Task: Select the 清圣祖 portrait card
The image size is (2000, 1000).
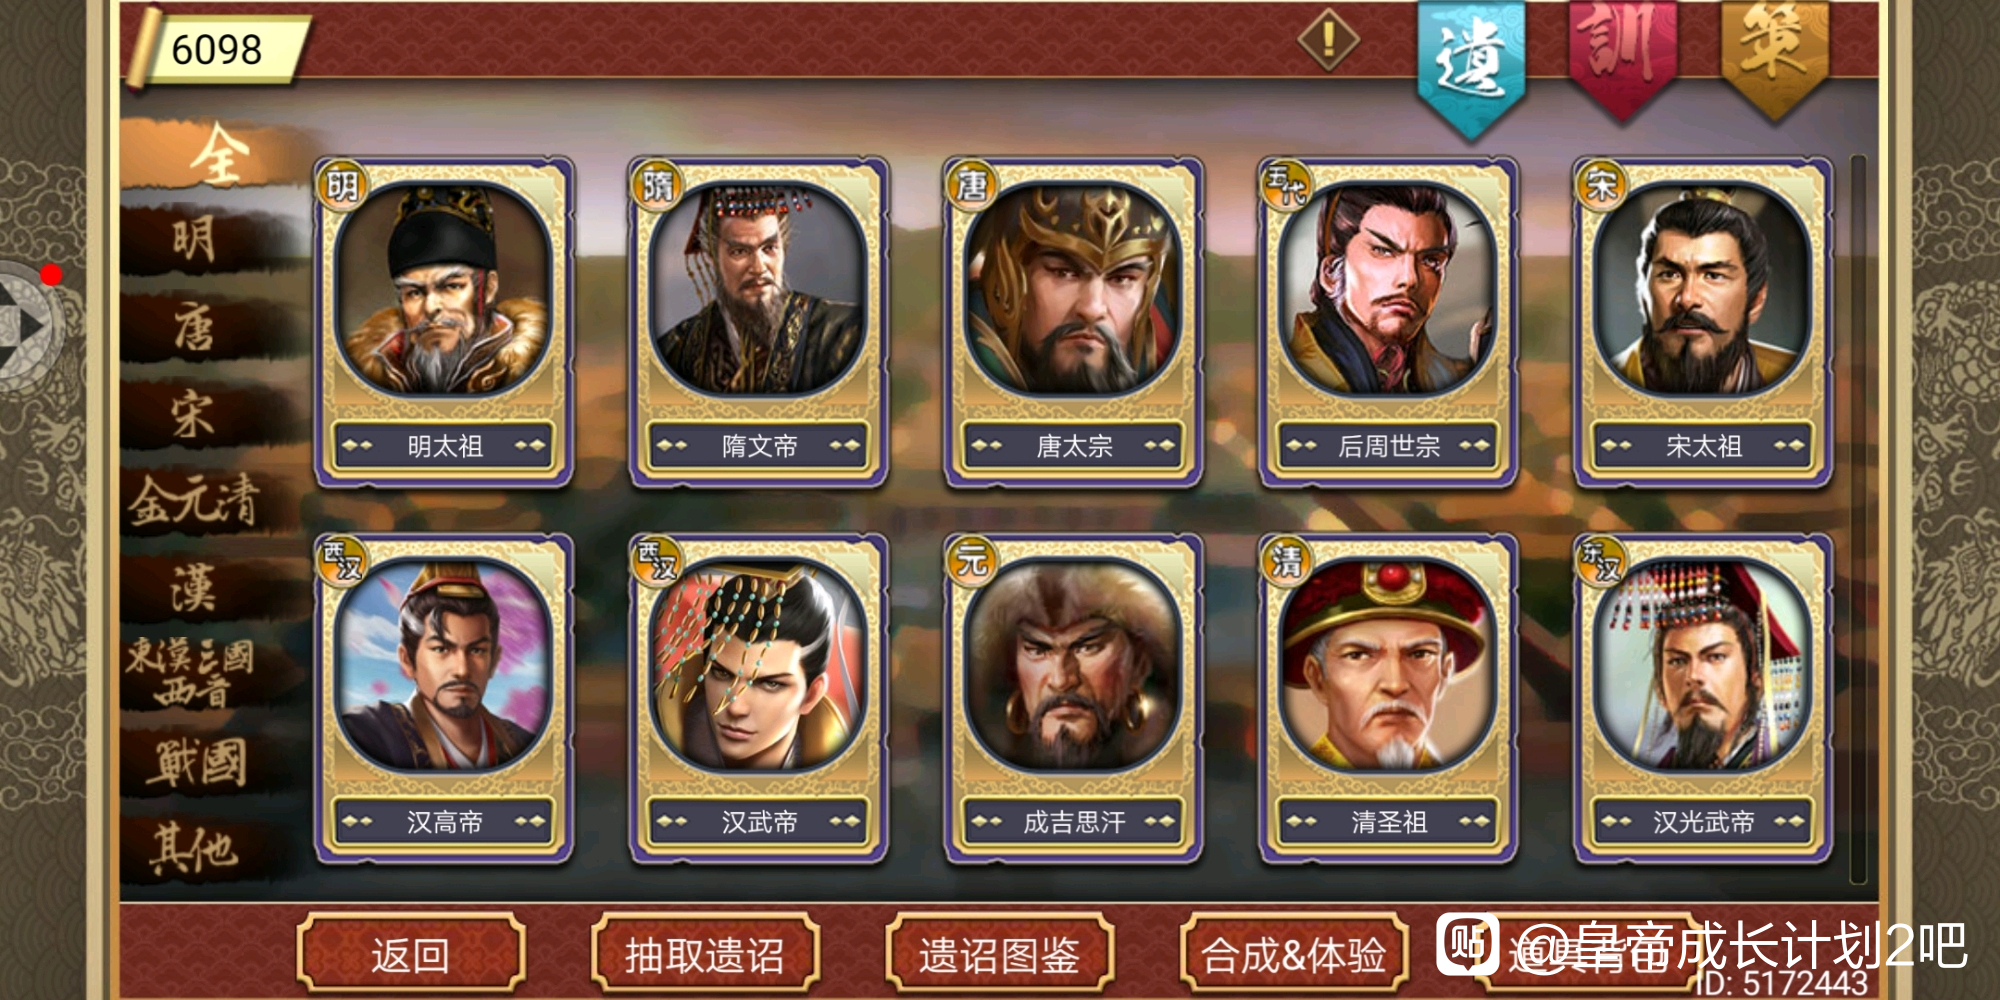Action: [x=1388, y=698]
